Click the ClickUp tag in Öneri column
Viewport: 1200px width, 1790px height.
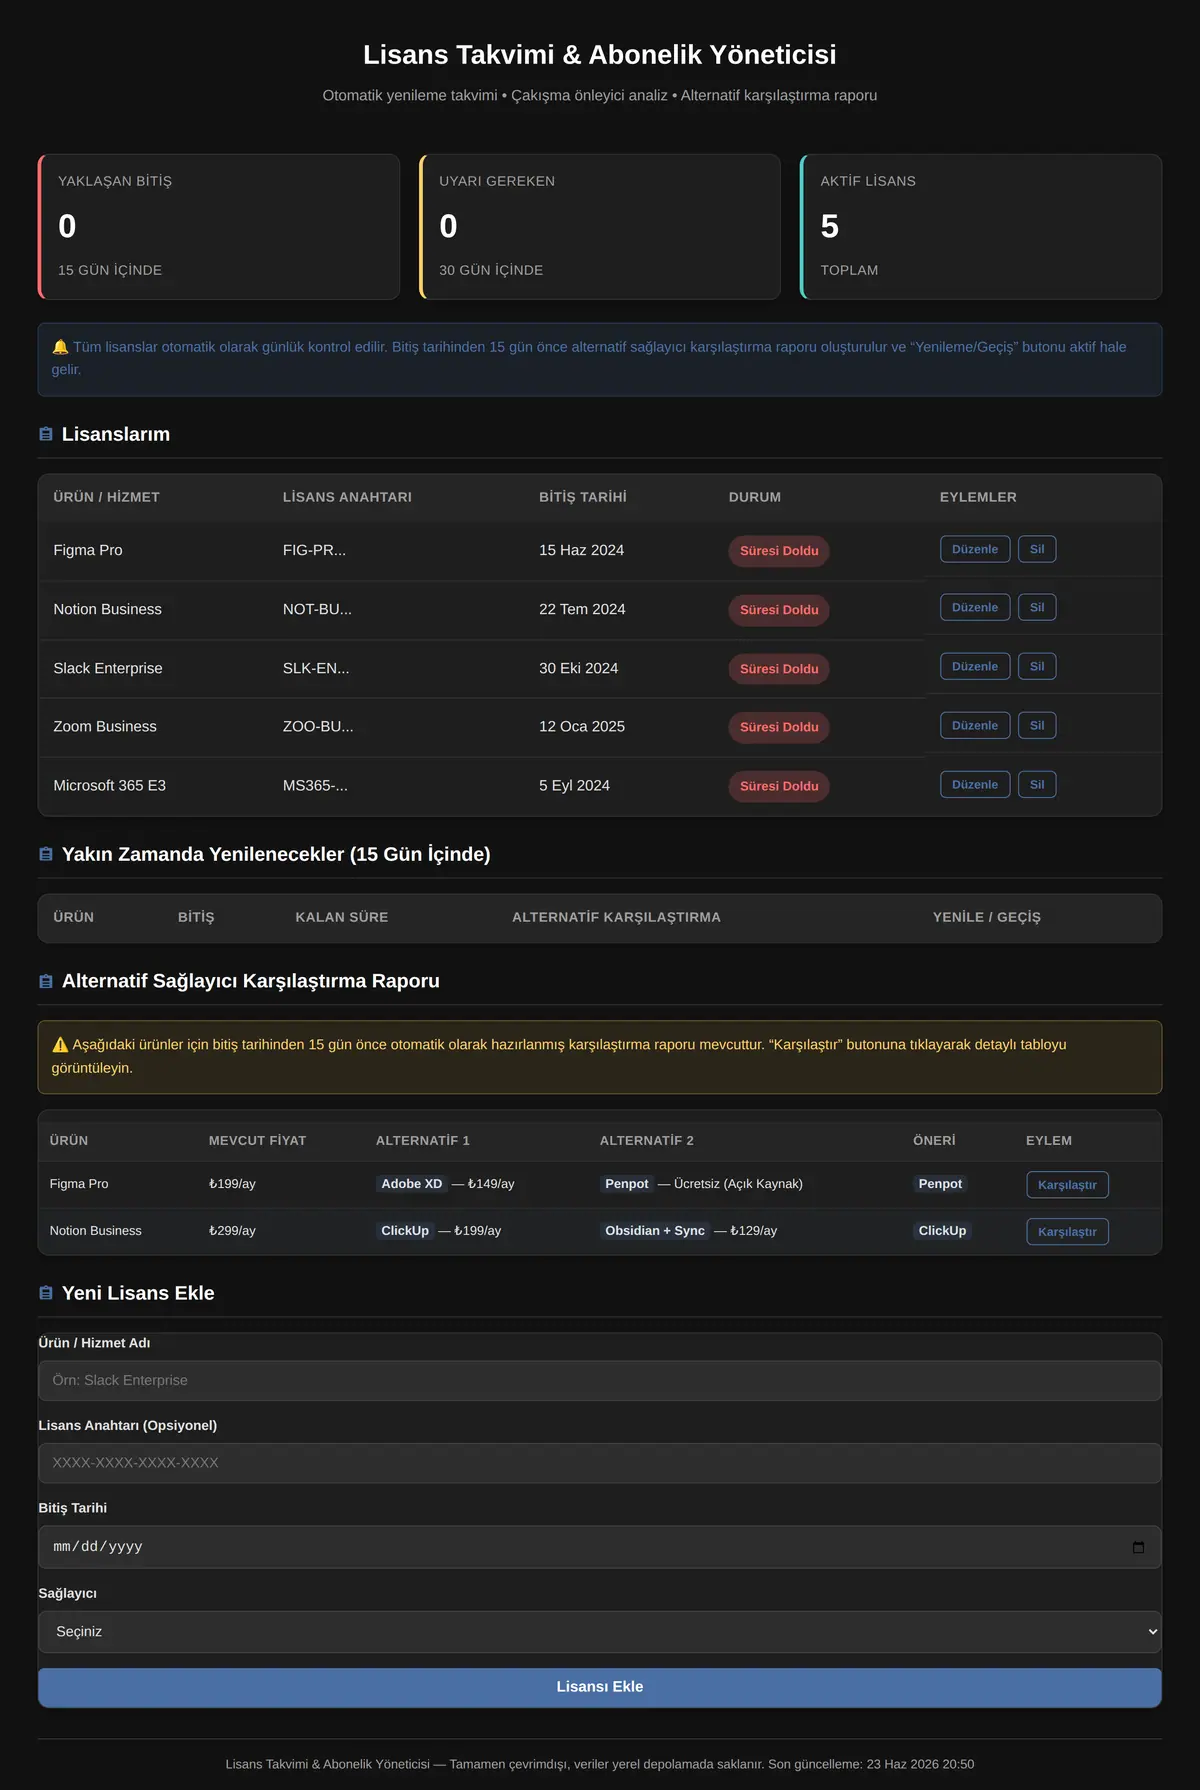click(942, 1231)
